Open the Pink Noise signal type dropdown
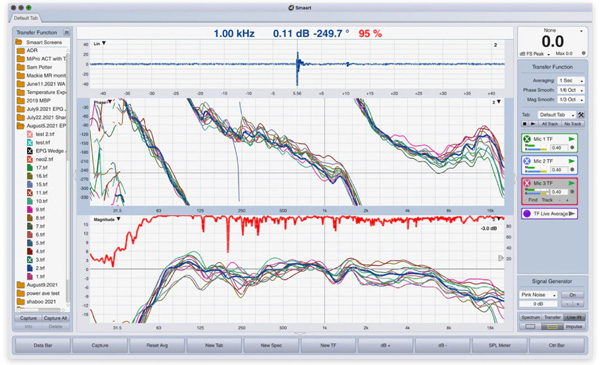The width and height of the screenshot is (600, 365). (x=538, y=295)
